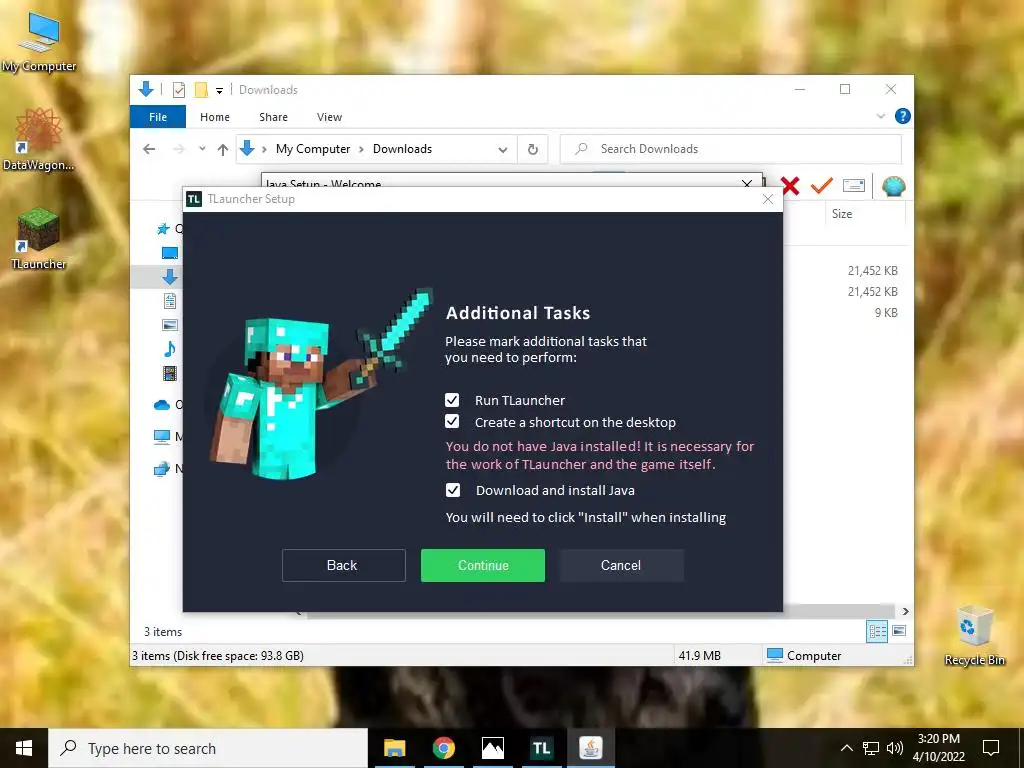The height and width of the screenshot is (768, 1024).
Task: Switch to Java installer taskbar item
Action: tap(590, 748)
